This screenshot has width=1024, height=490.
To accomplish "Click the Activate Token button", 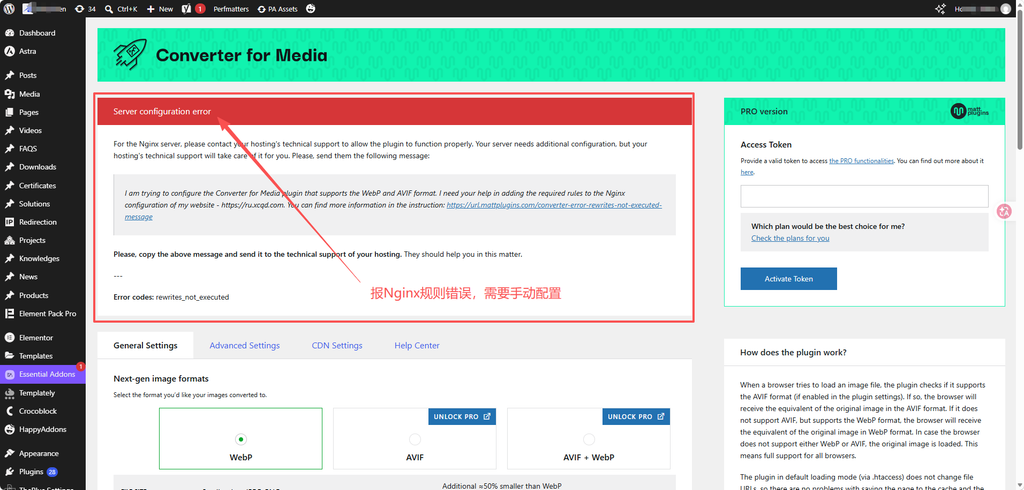I will point(788,279).
